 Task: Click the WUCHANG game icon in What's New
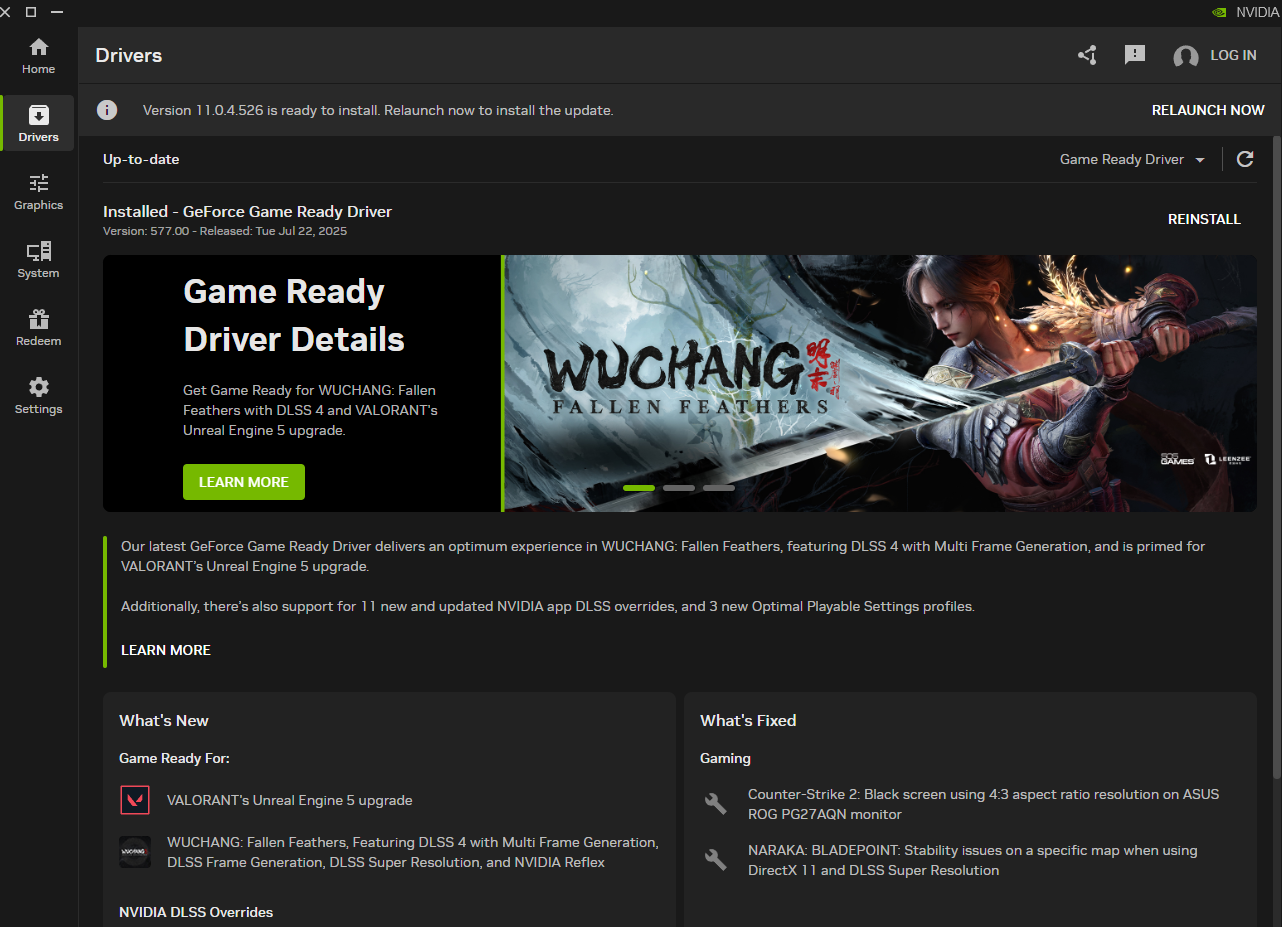[135, 852]
